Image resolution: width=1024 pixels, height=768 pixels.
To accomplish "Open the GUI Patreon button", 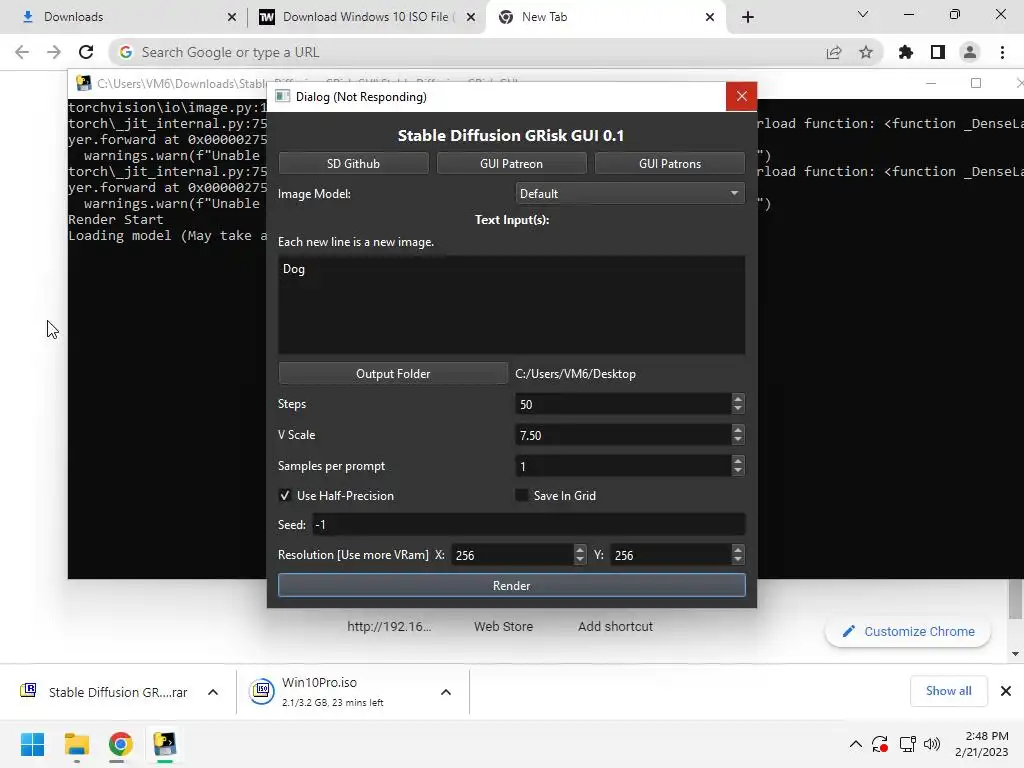I will (511, 163).
